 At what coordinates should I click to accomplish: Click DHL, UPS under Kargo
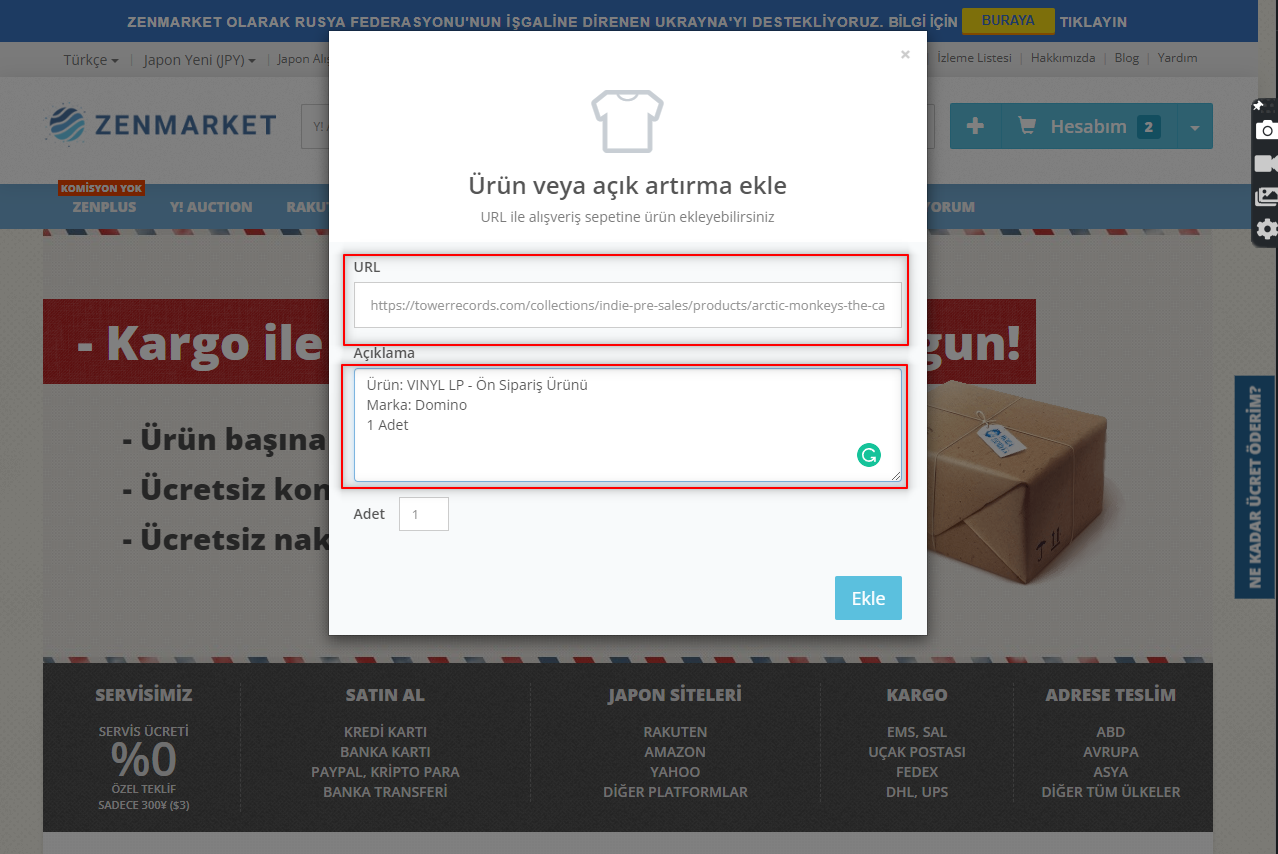point(917,792)
